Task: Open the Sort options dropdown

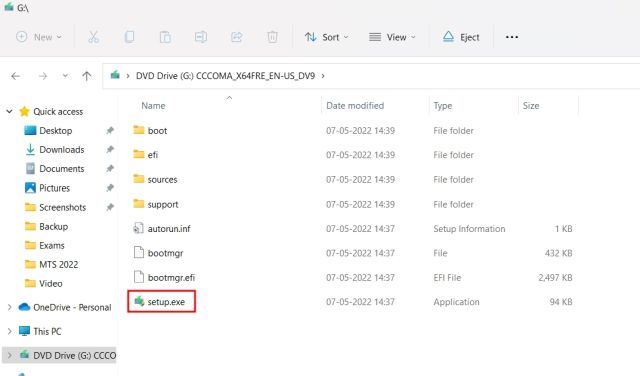Action: (x=327, y=37)
